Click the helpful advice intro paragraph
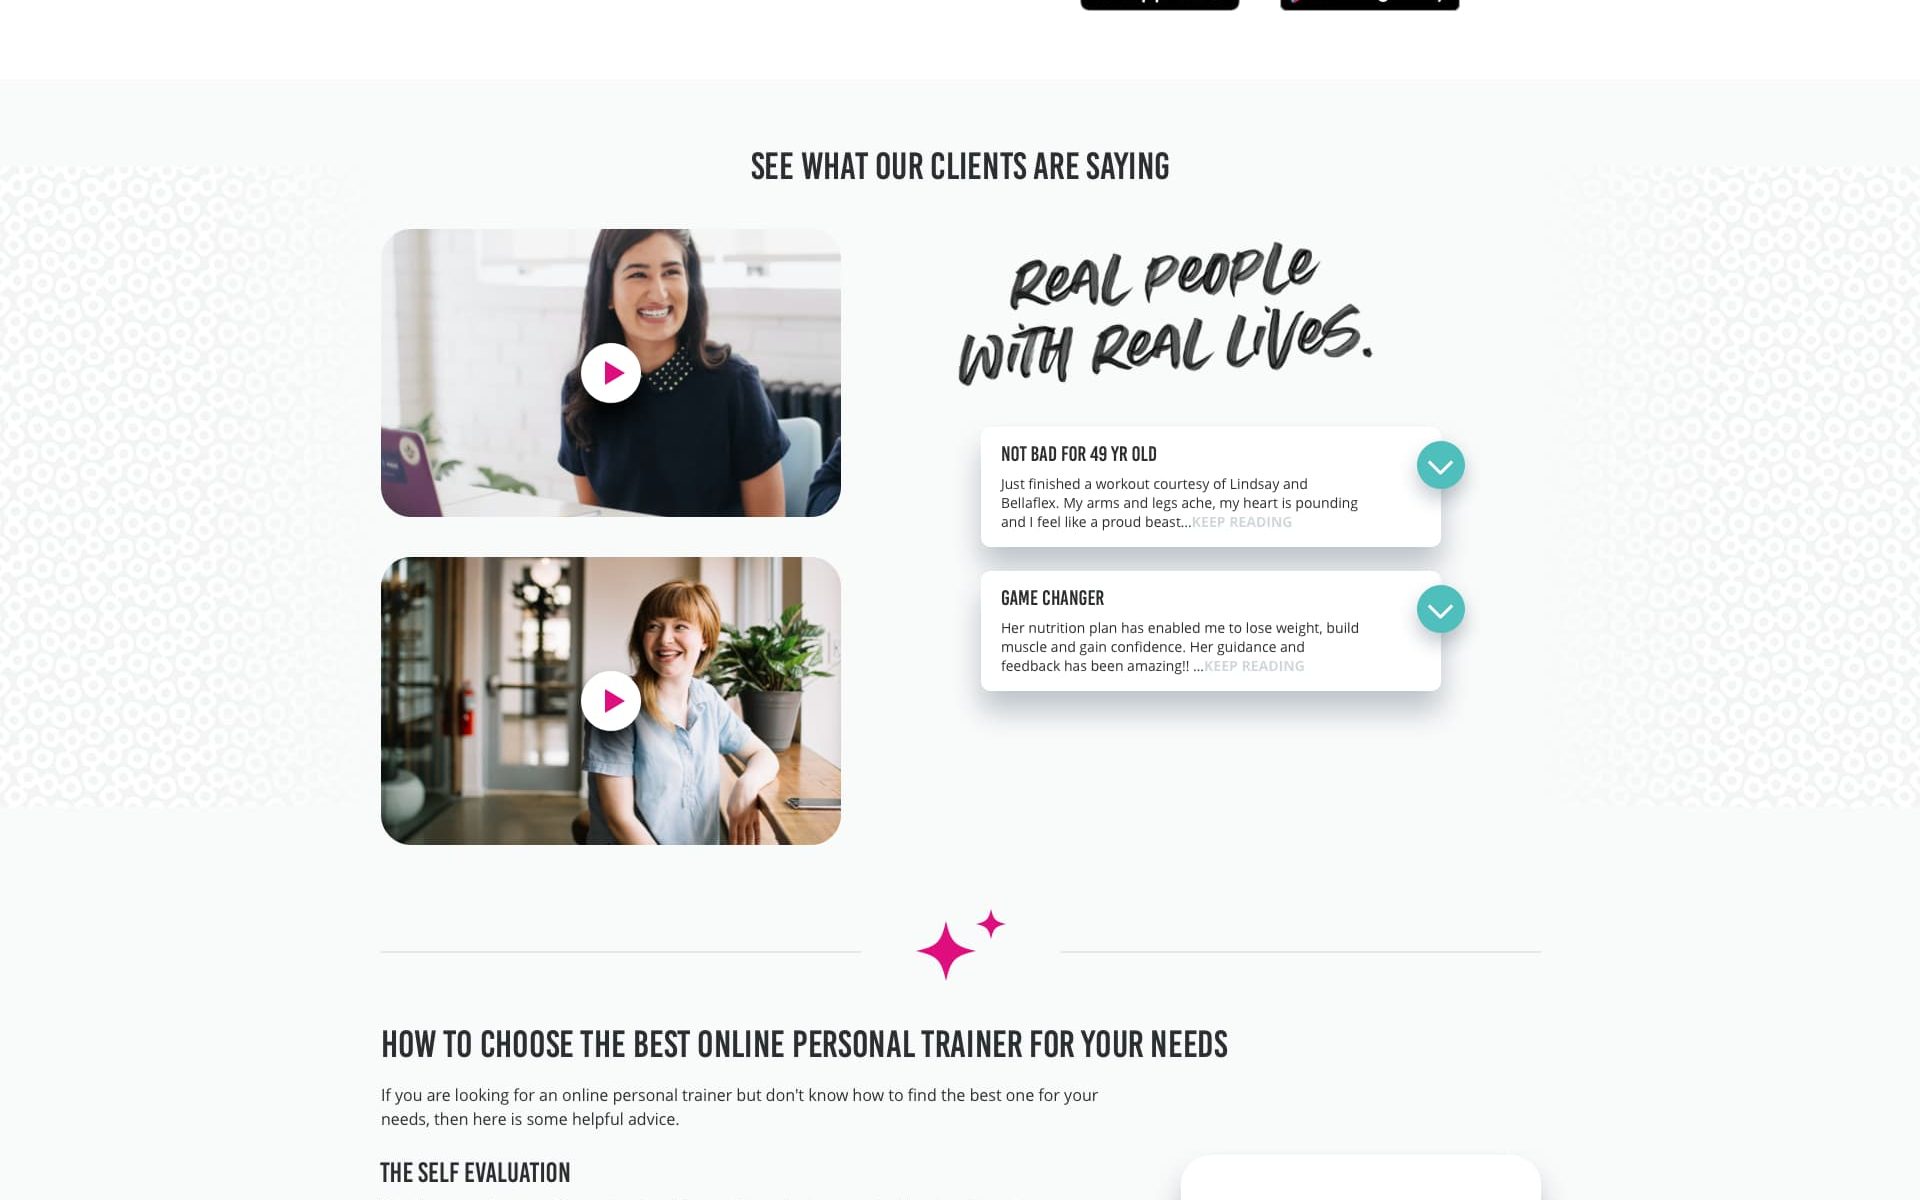Viewport: 1920px width, 1200px height. click(x=739, y=1107)
